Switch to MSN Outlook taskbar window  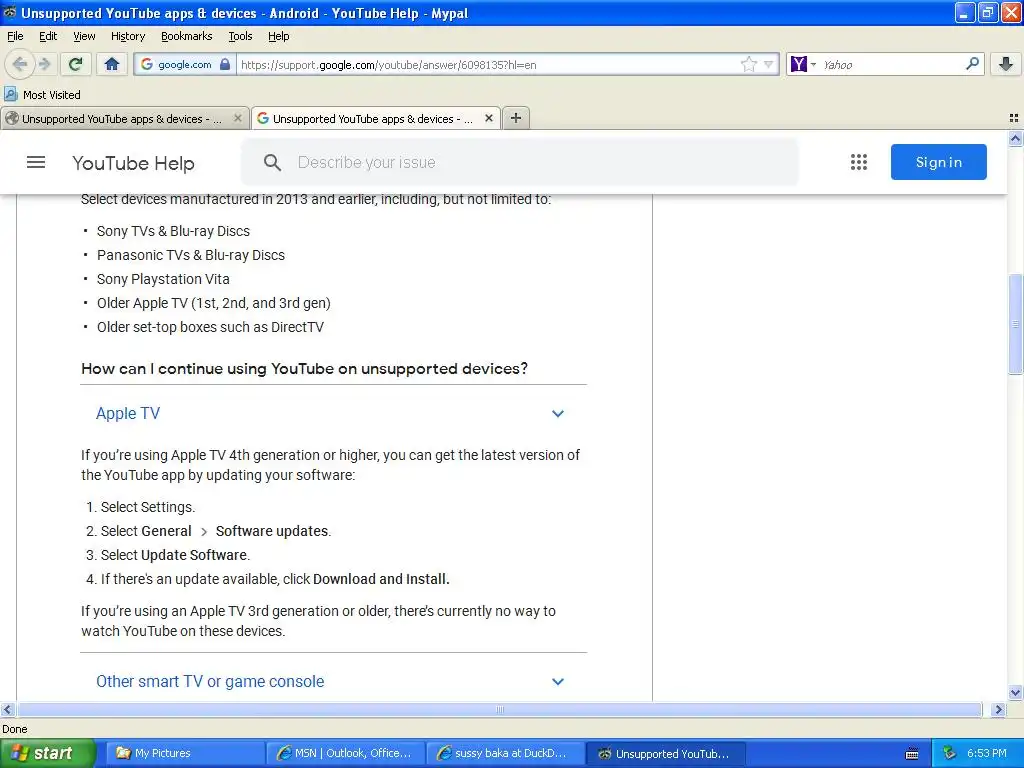pos(345,753)
